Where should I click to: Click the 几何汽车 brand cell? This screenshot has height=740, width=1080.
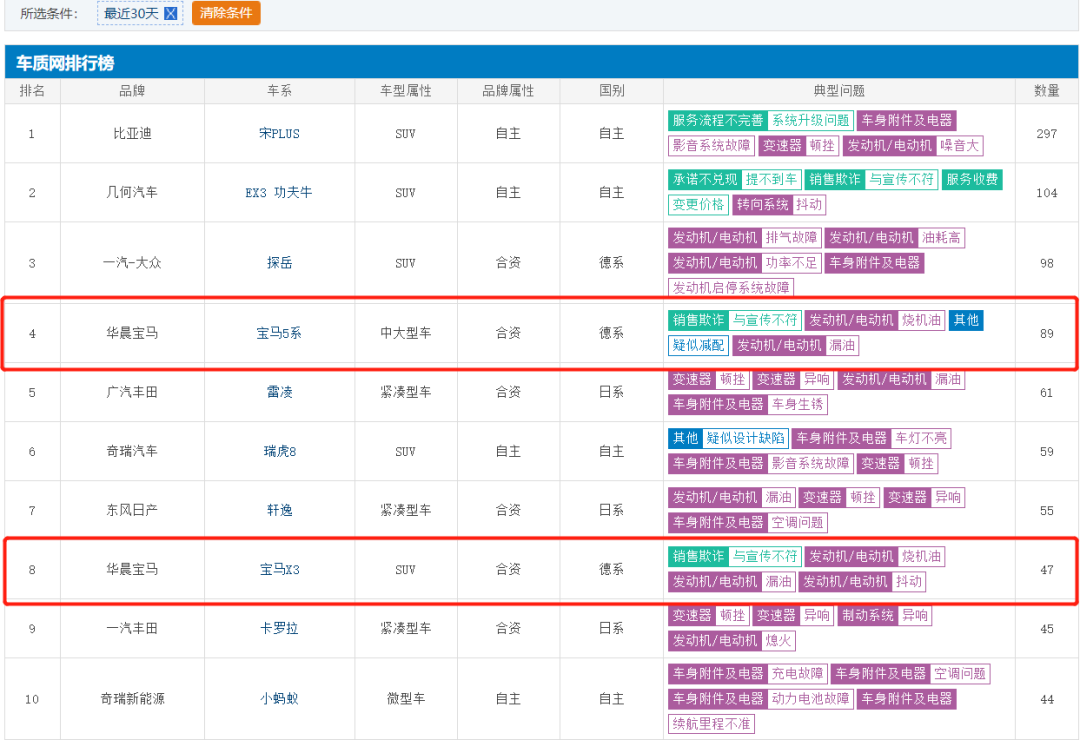(x=132, y=192)
